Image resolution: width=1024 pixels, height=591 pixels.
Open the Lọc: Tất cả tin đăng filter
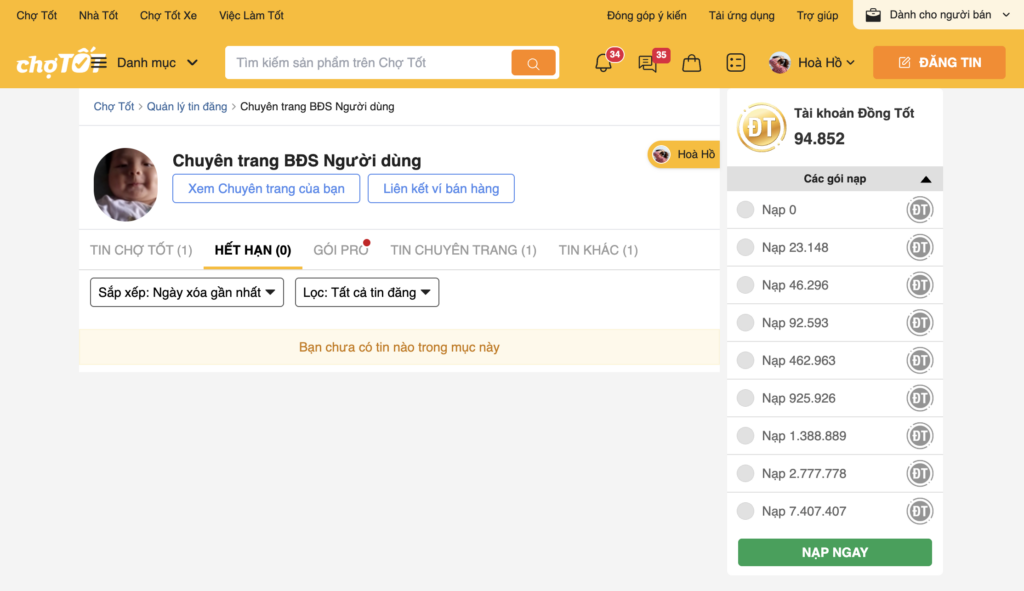[367, 292]
